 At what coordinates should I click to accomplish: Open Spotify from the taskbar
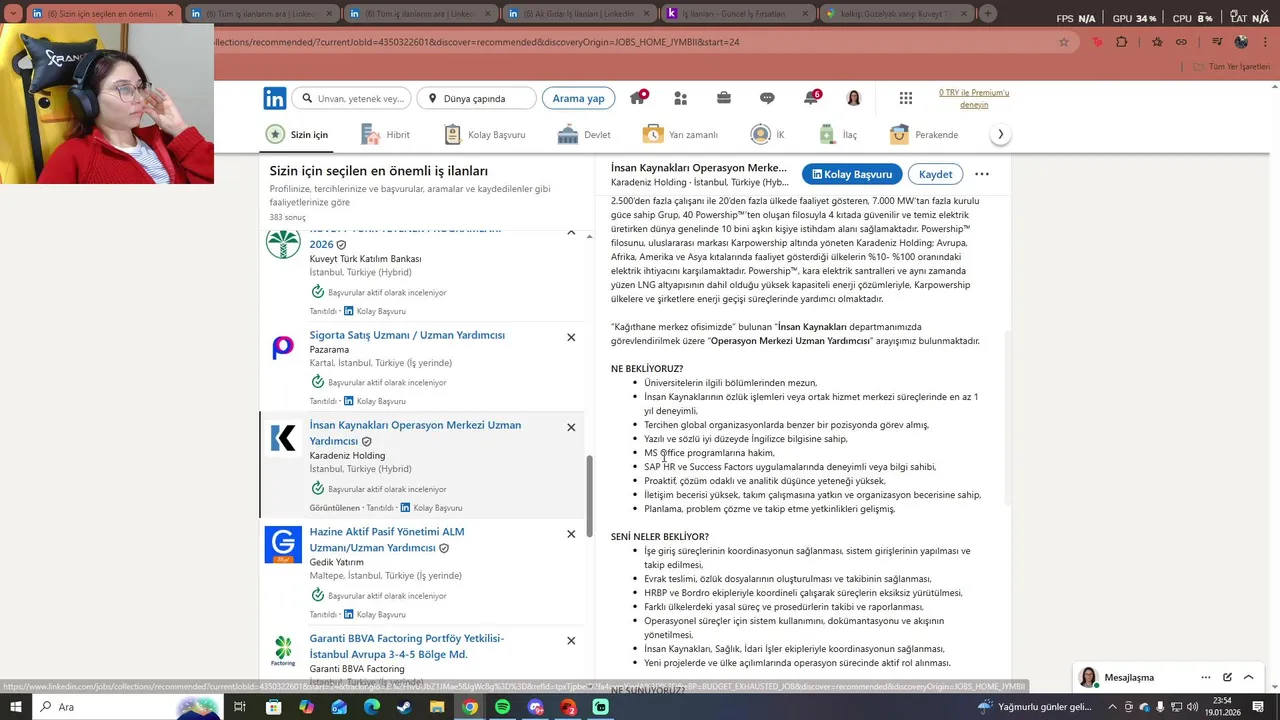[503, 707]
